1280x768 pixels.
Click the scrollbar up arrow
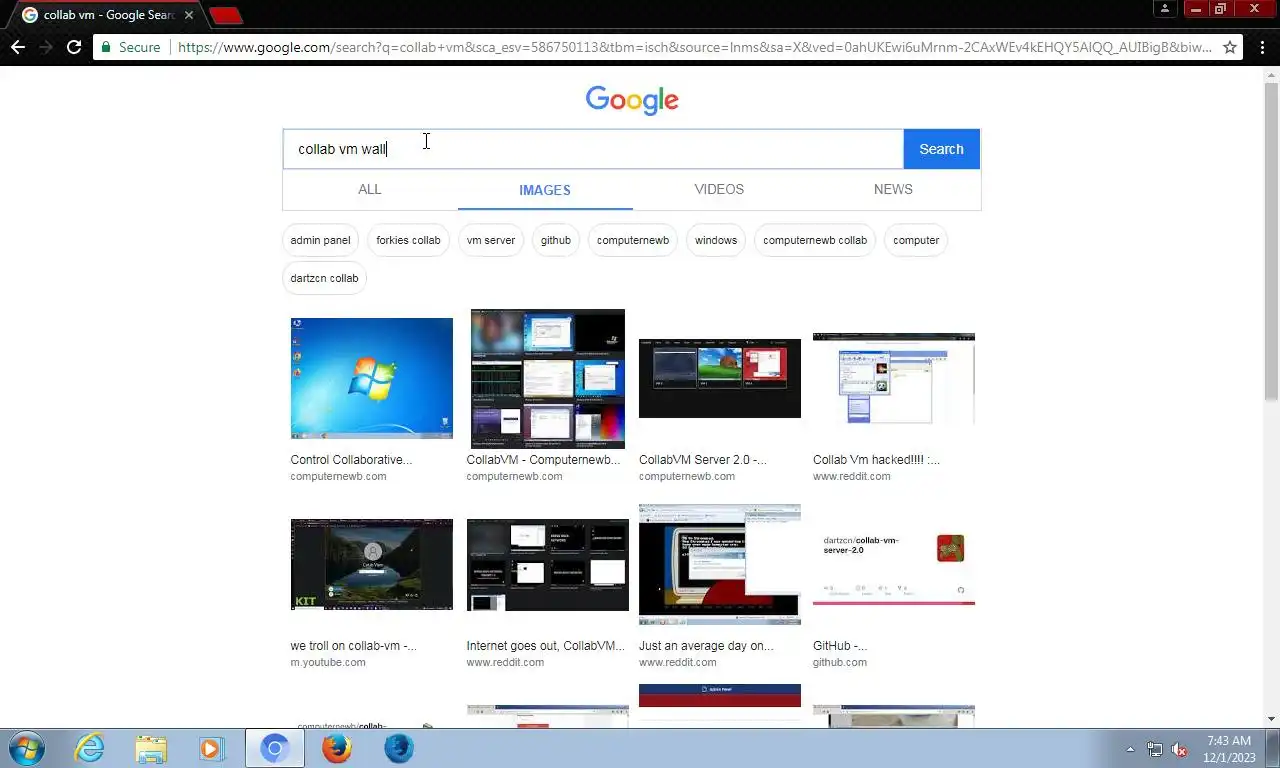(1271, 74)
